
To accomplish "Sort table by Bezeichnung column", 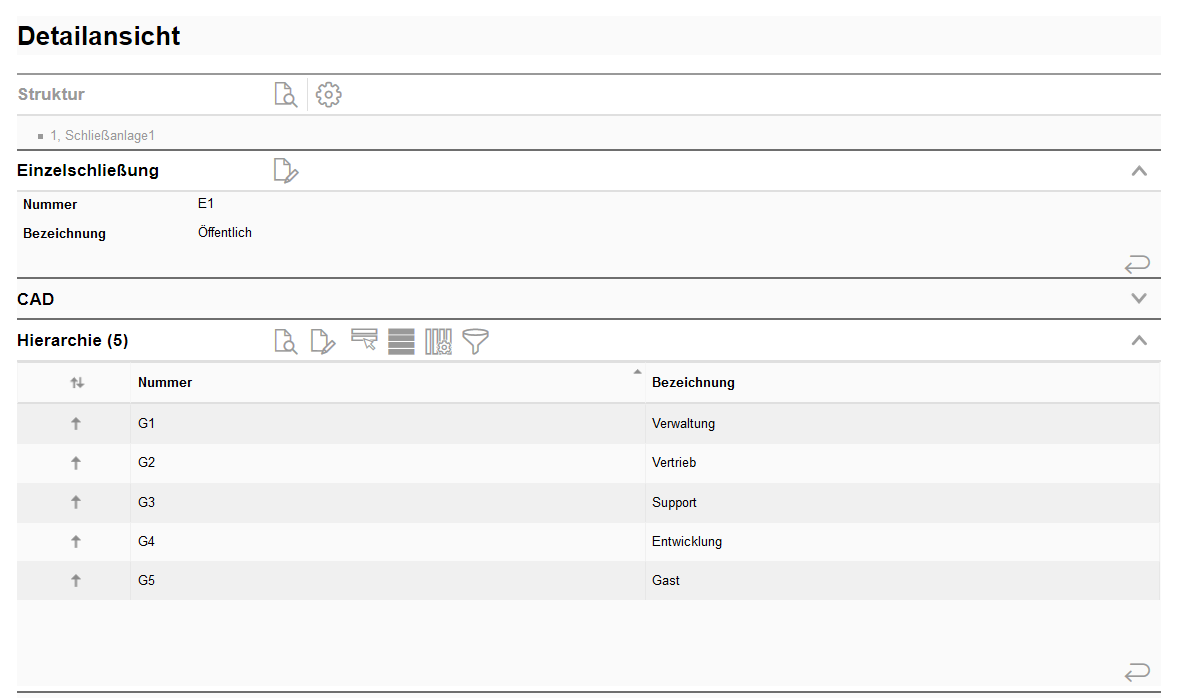I will click(x=693, y=382).
